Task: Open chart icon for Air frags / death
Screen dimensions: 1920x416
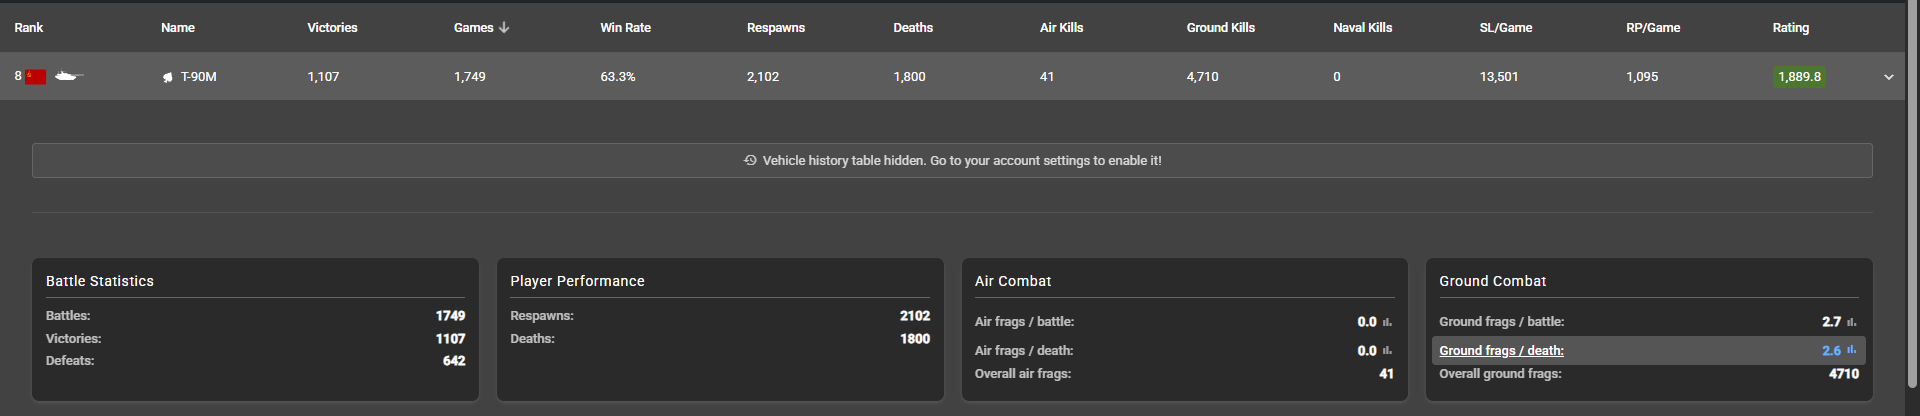Action: click(x=1387, y=351)
